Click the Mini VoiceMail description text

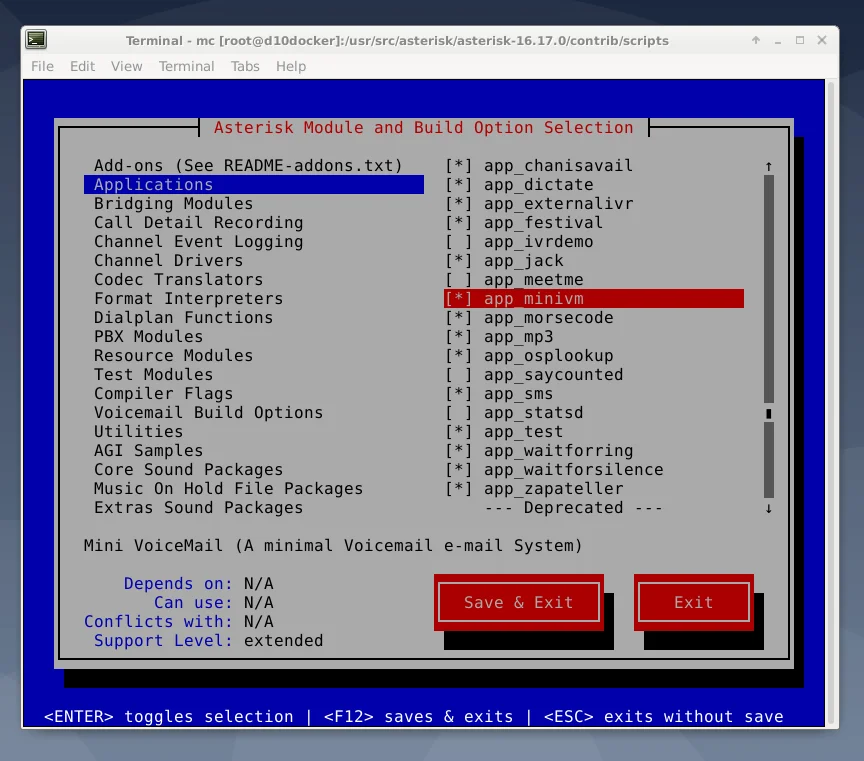[x=333, y=546]
